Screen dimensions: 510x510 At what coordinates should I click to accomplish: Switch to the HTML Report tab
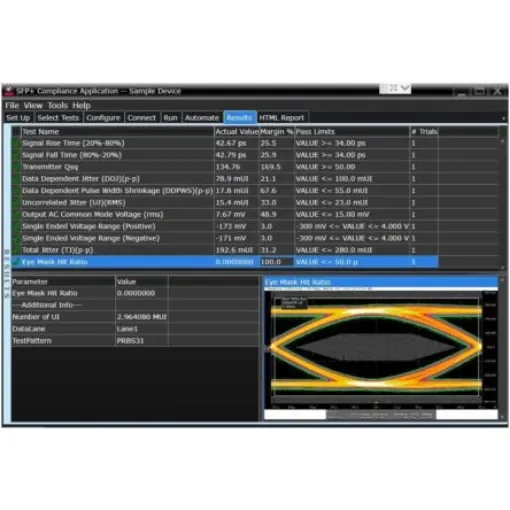[282, 118]
